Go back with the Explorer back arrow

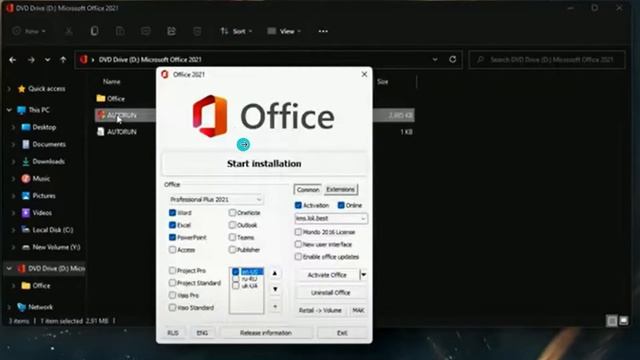[x=13, y=60]
